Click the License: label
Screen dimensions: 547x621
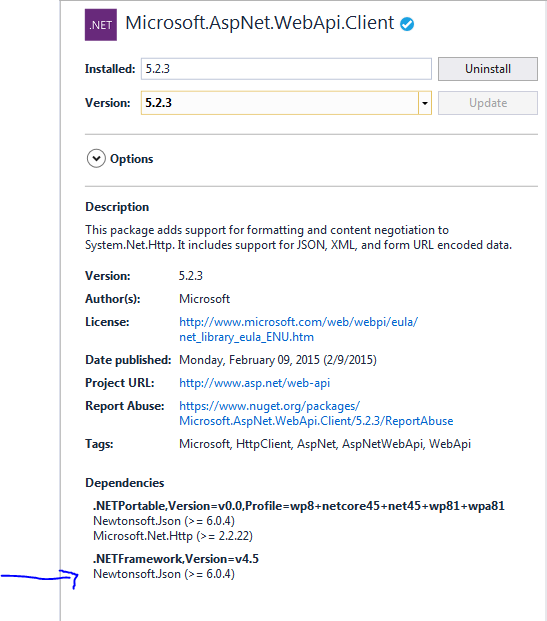[107, 322]
